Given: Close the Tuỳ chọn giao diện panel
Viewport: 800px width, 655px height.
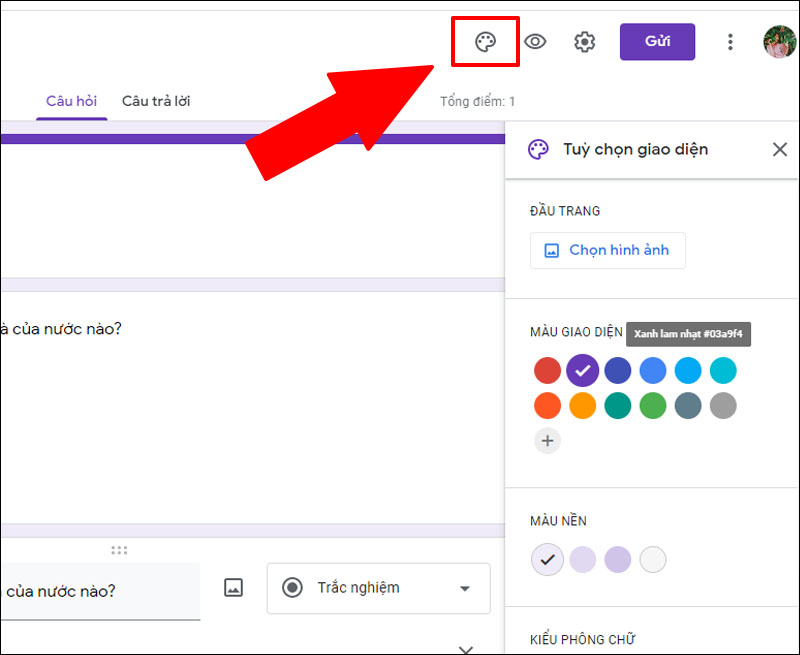Looking at the screenshot, I should (x=780, y=149).
